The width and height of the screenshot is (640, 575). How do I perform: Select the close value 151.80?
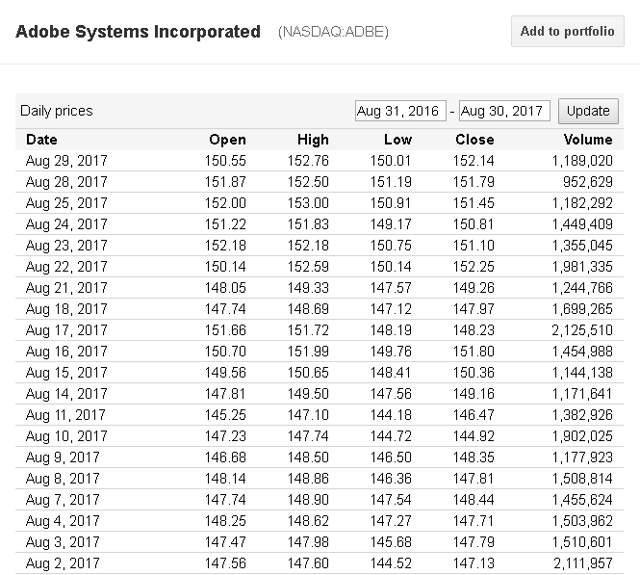pyautogui.click(x=473, y=351)
